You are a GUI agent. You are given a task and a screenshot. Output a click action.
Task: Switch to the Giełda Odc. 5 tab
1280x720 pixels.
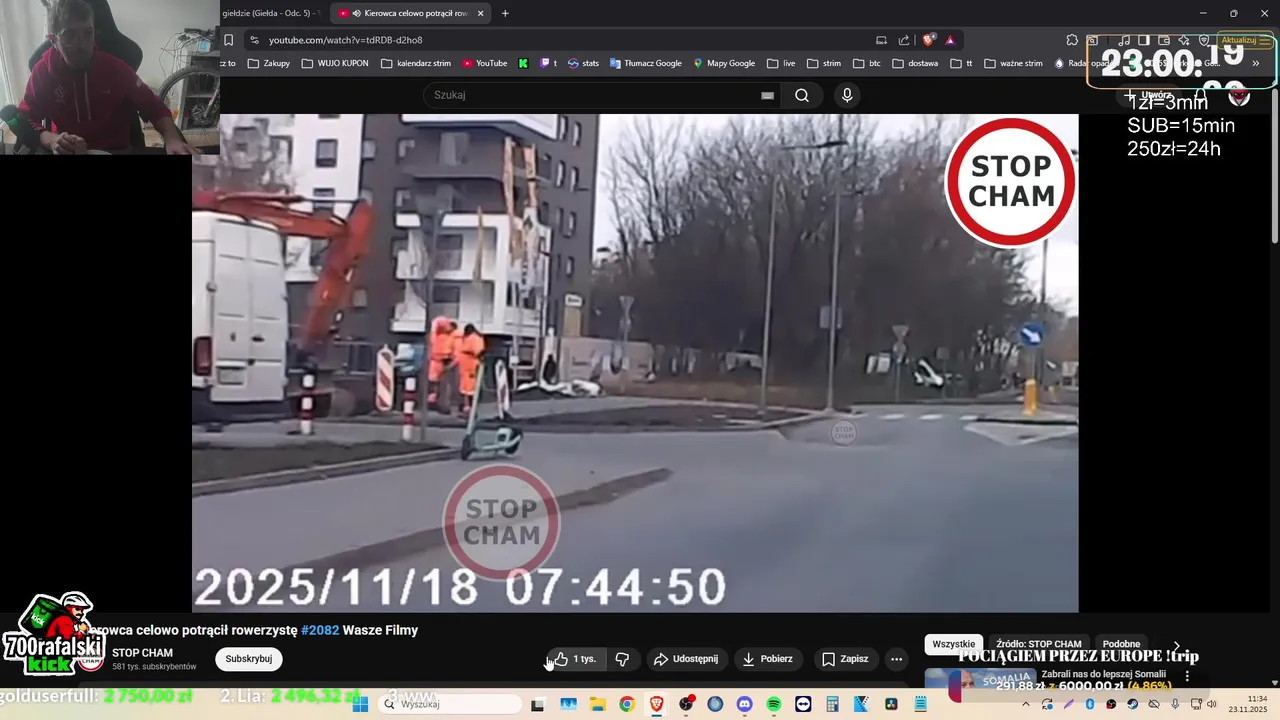pyautogui.click(x=272, y=13)
